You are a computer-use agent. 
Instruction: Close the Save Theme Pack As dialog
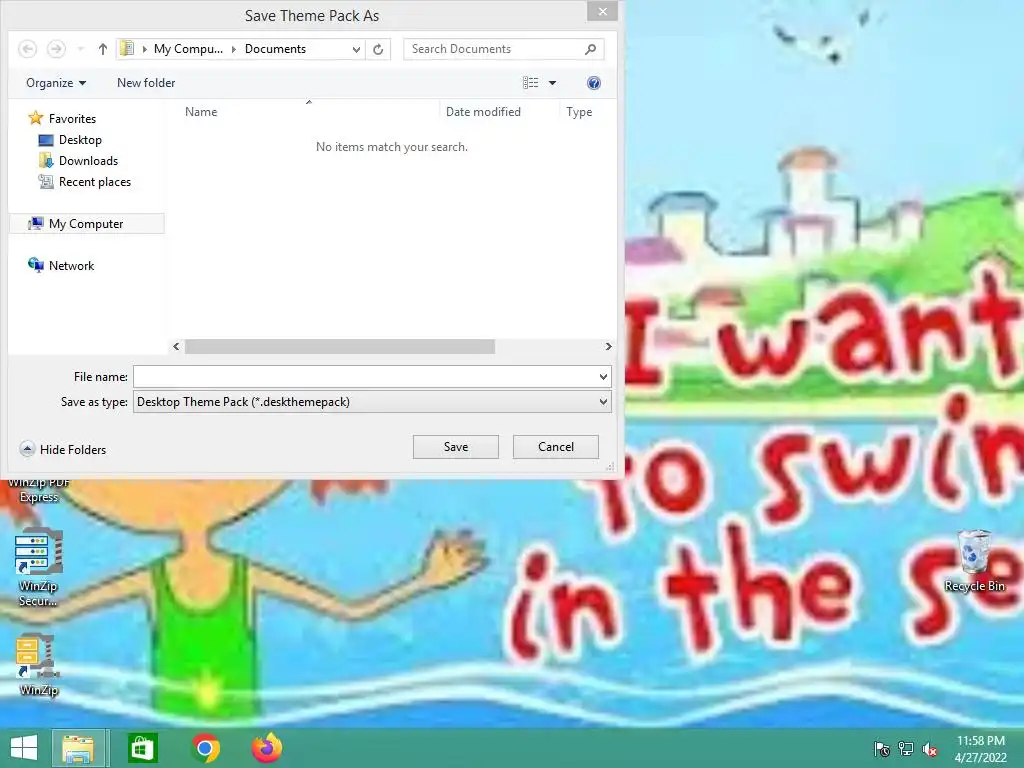(602, 11)
